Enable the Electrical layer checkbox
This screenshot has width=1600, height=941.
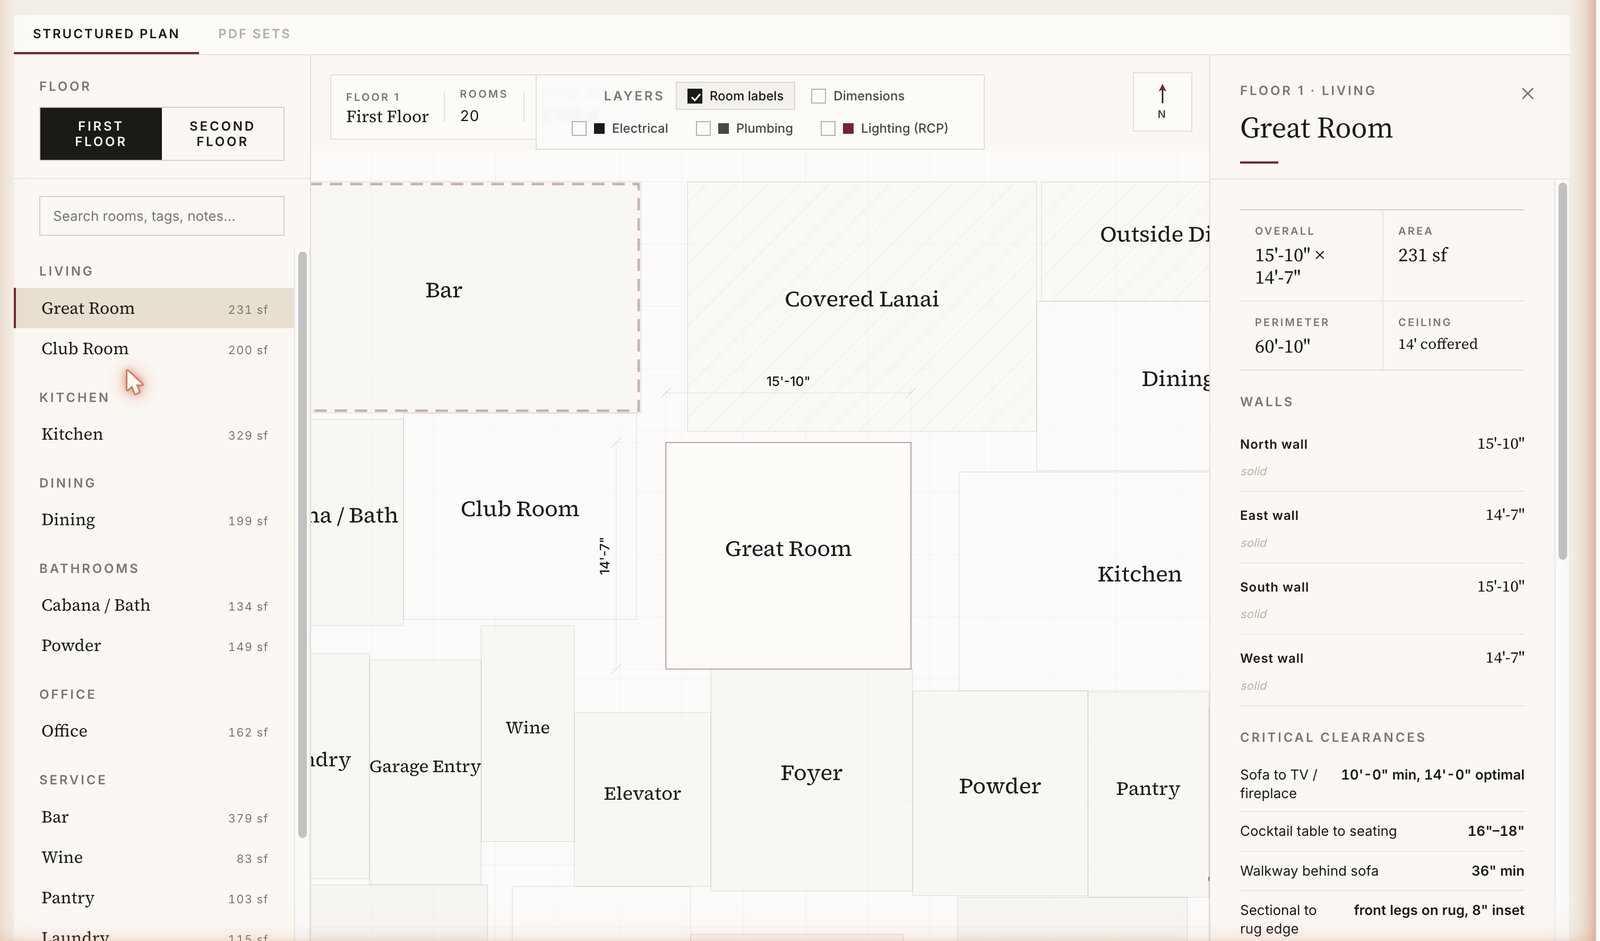579,129
